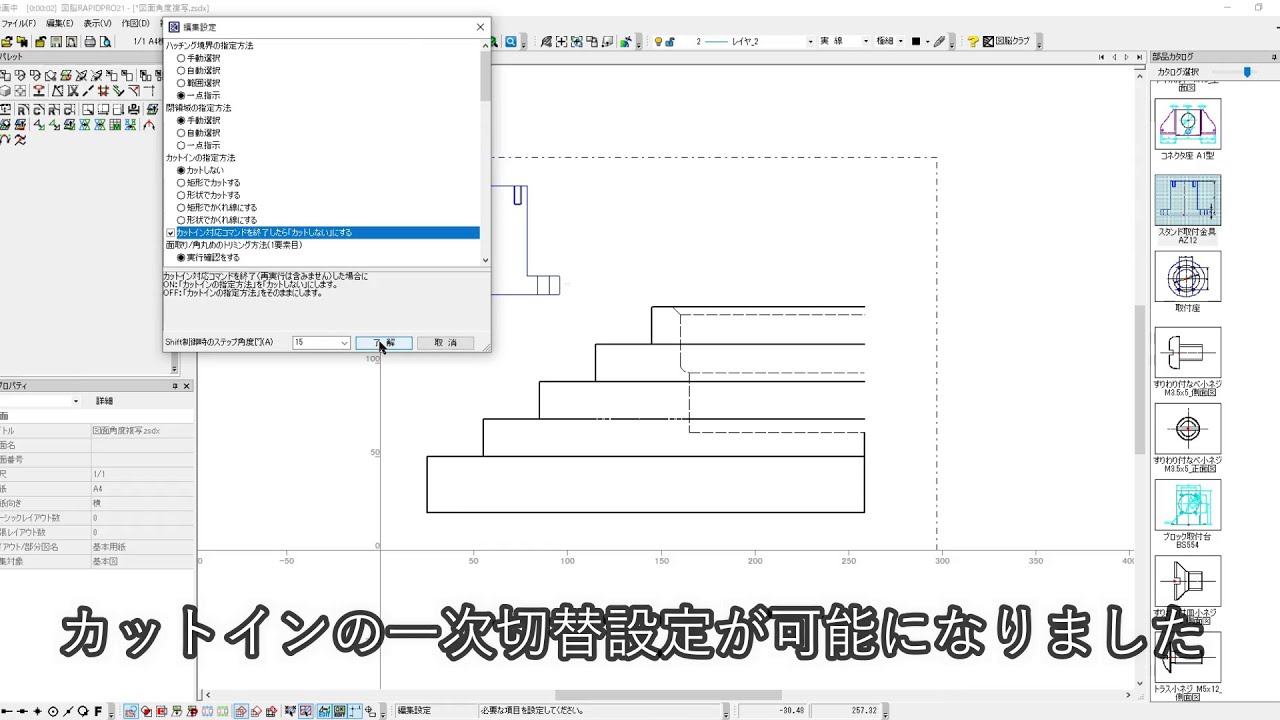Select the スタンド取付金具 AZ12 catalog thumbnail
1280x720 pixels.
tap(1188, 197)
